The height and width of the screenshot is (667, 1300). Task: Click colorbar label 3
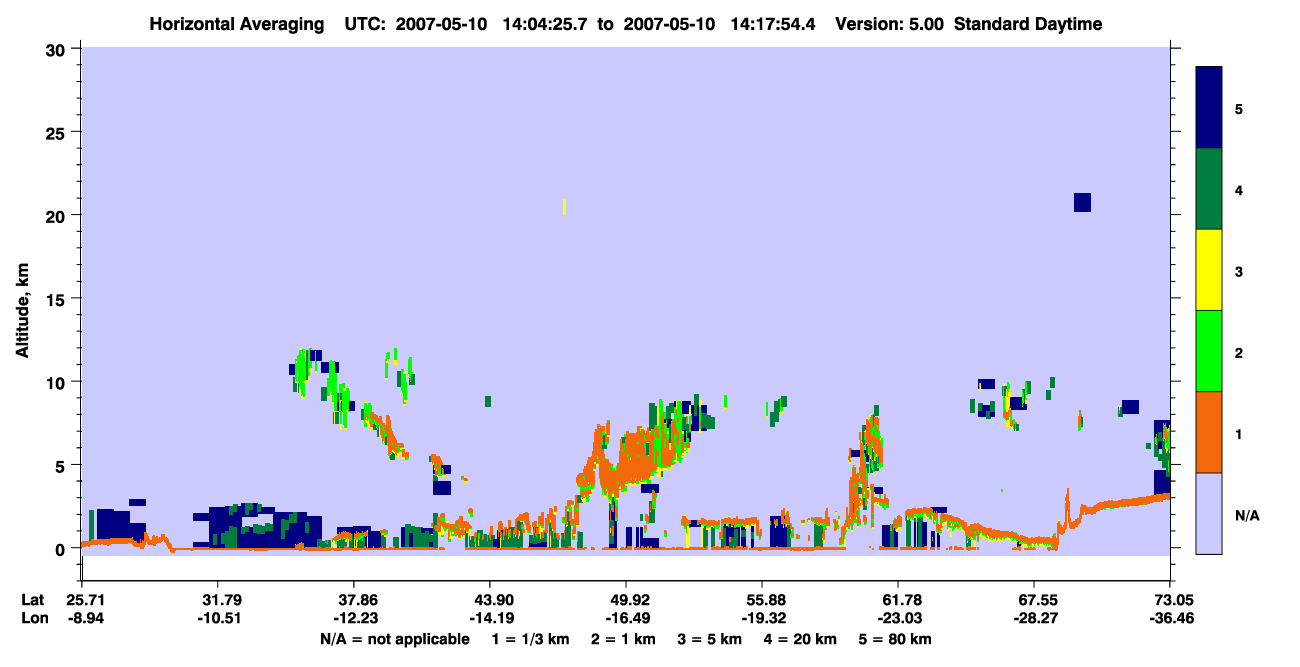point(1239,271)
